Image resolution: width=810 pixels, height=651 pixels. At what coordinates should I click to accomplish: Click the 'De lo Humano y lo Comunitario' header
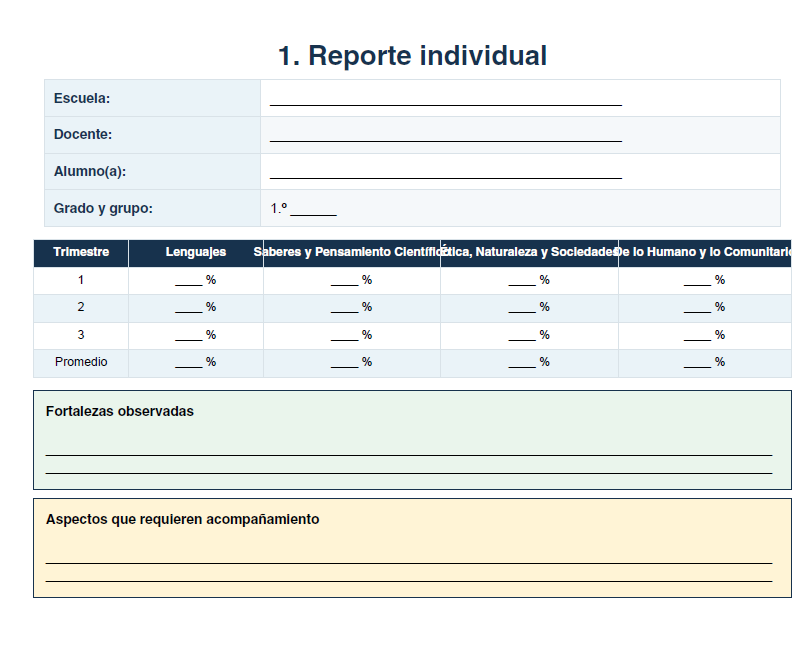click(x=705, y=252)
